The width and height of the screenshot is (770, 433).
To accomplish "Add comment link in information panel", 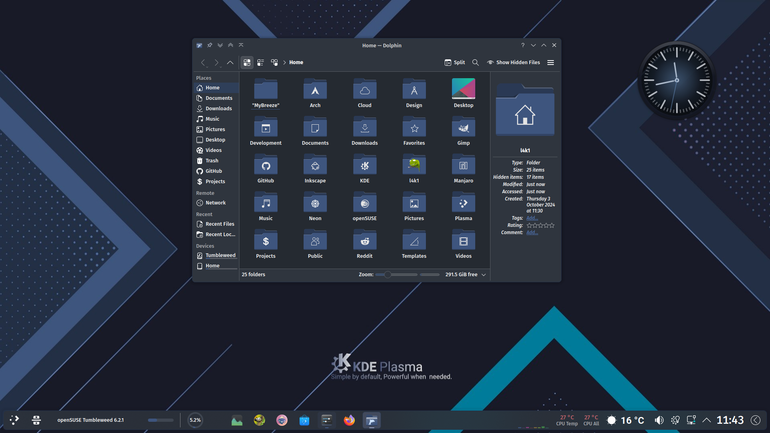I will (532, 233).
